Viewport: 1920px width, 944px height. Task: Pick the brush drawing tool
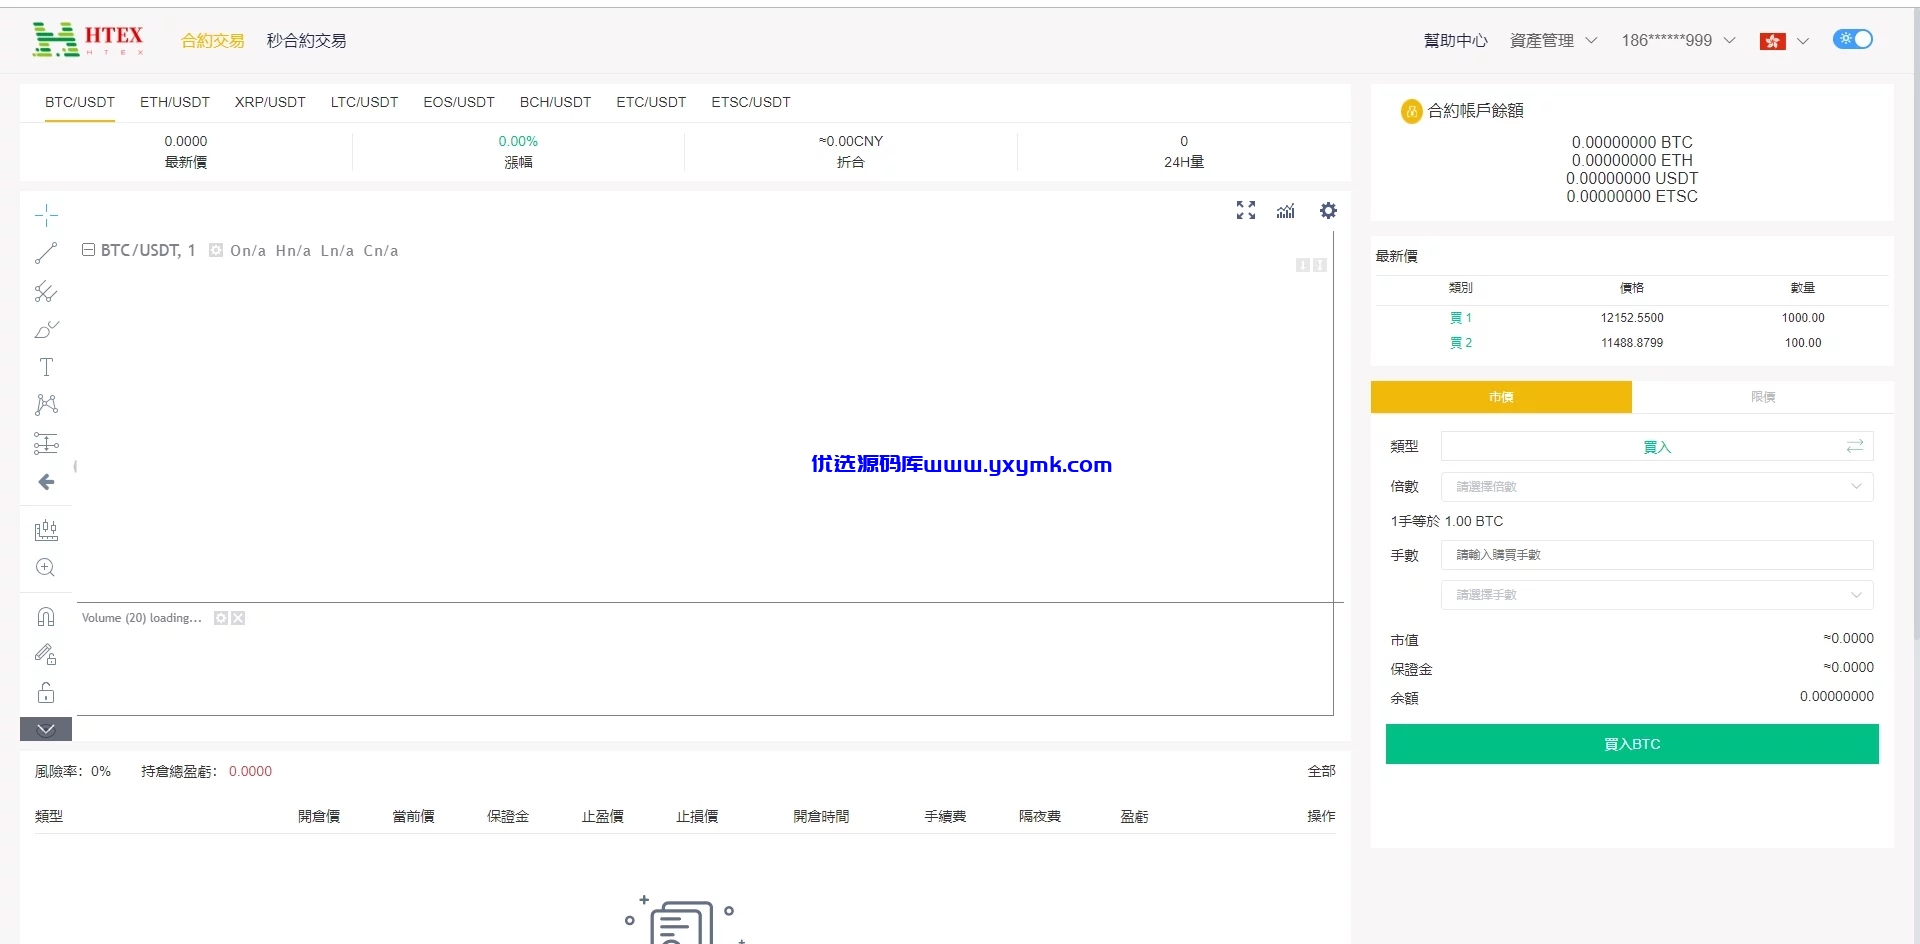tap(46, 329)
